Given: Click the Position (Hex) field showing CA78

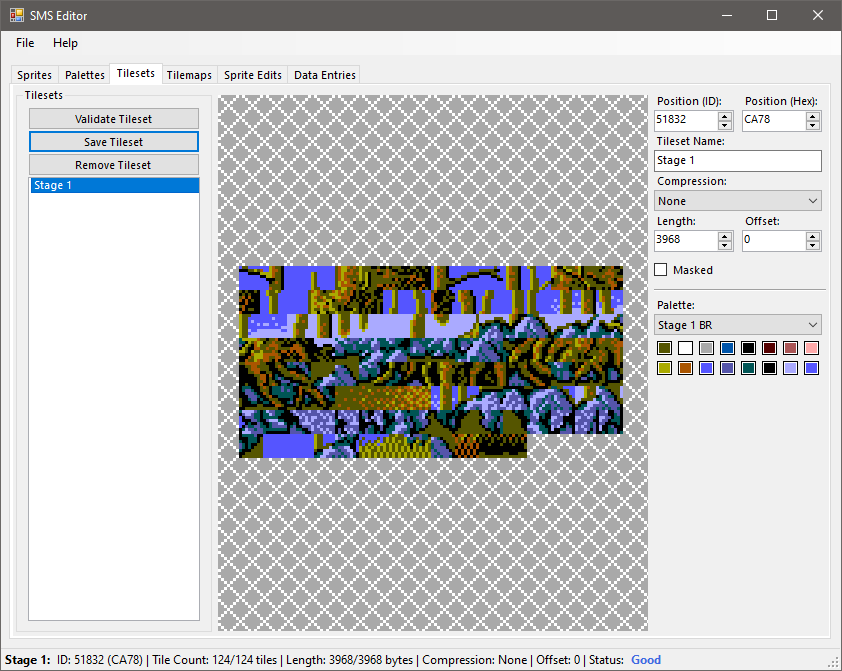Looking at the screenshot, I should tap(774, 120).
